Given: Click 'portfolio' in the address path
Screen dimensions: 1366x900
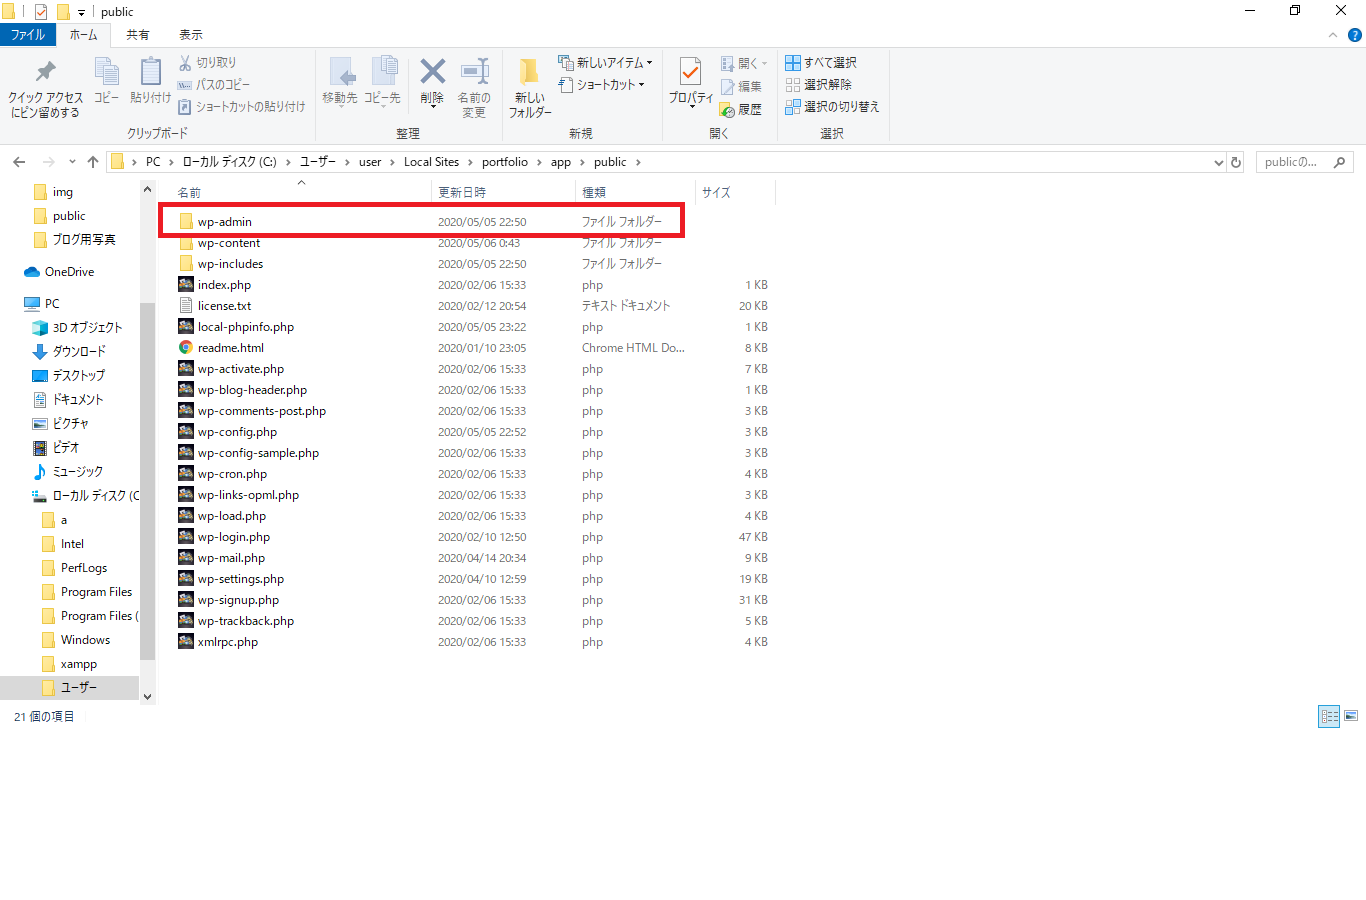Looking at the screenshot, I should click(505, 162).
